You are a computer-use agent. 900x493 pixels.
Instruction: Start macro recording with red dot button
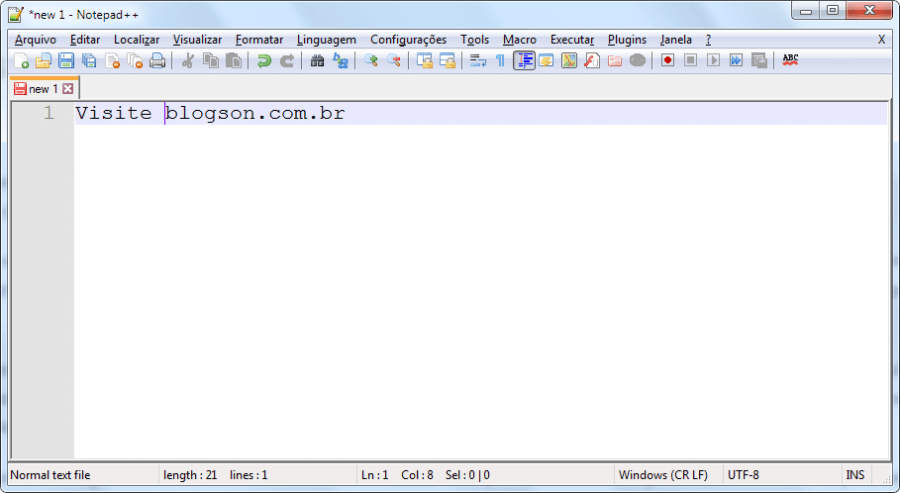pyautogui.click(x=668, y=60)
